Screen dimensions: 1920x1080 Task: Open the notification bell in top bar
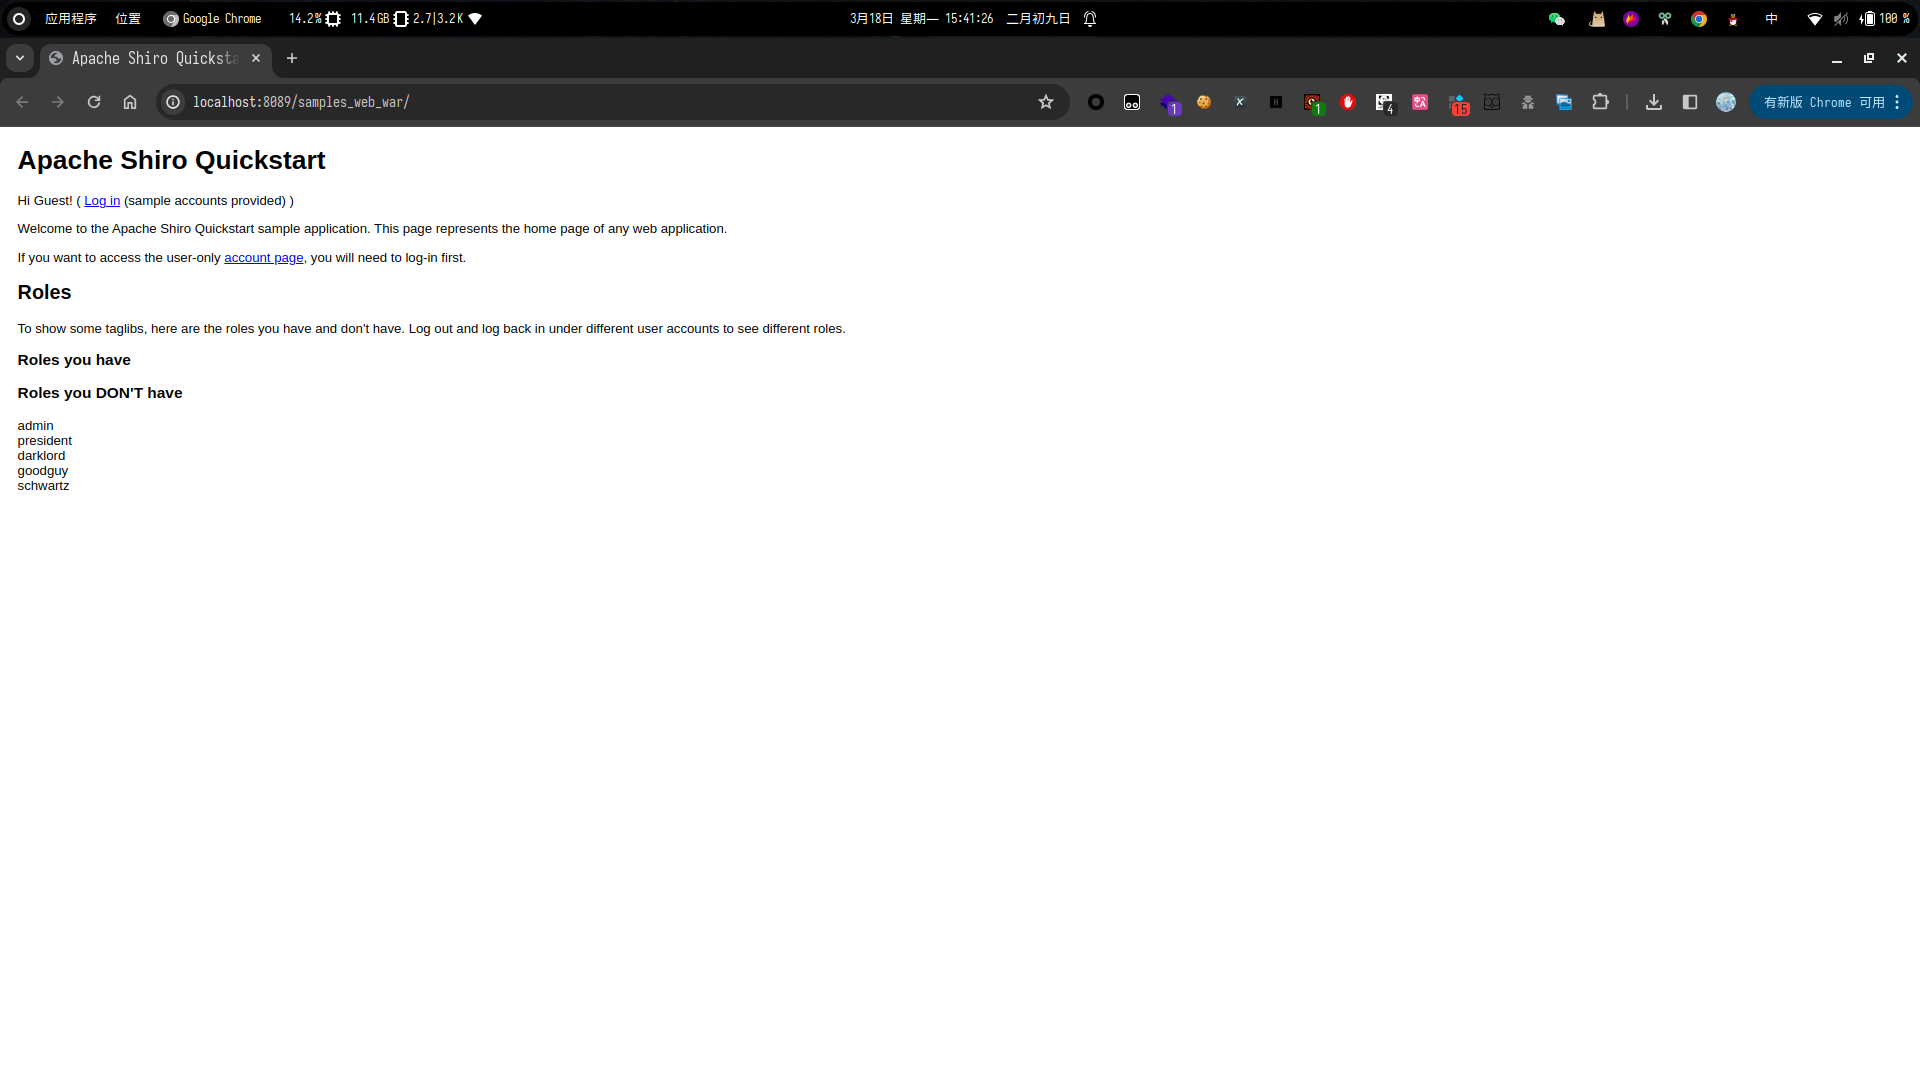click(x=1090, y=19)
